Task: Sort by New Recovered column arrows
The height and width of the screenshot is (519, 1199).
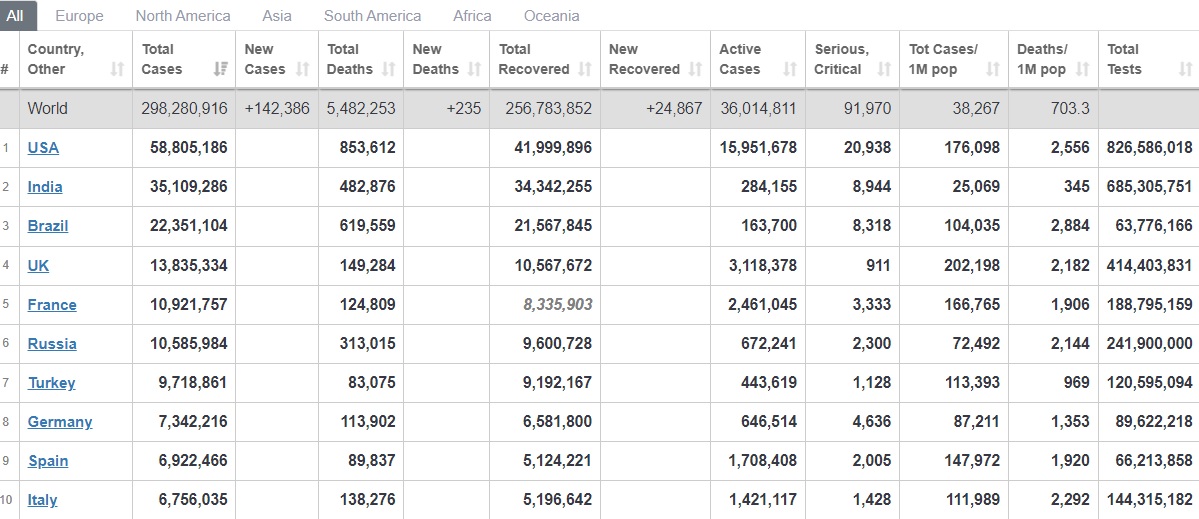Action: [695, 70]
